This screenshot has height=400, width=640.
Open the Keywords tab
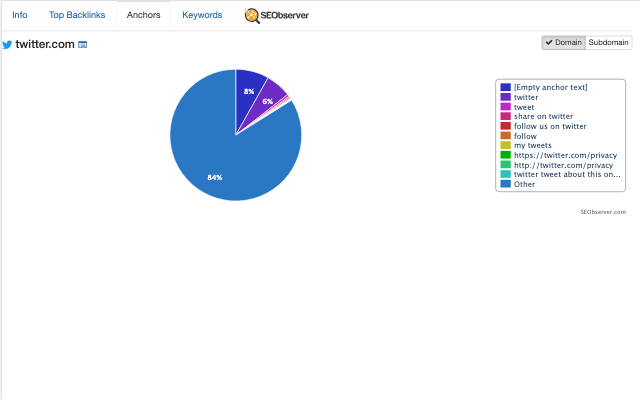pos(202,15)
